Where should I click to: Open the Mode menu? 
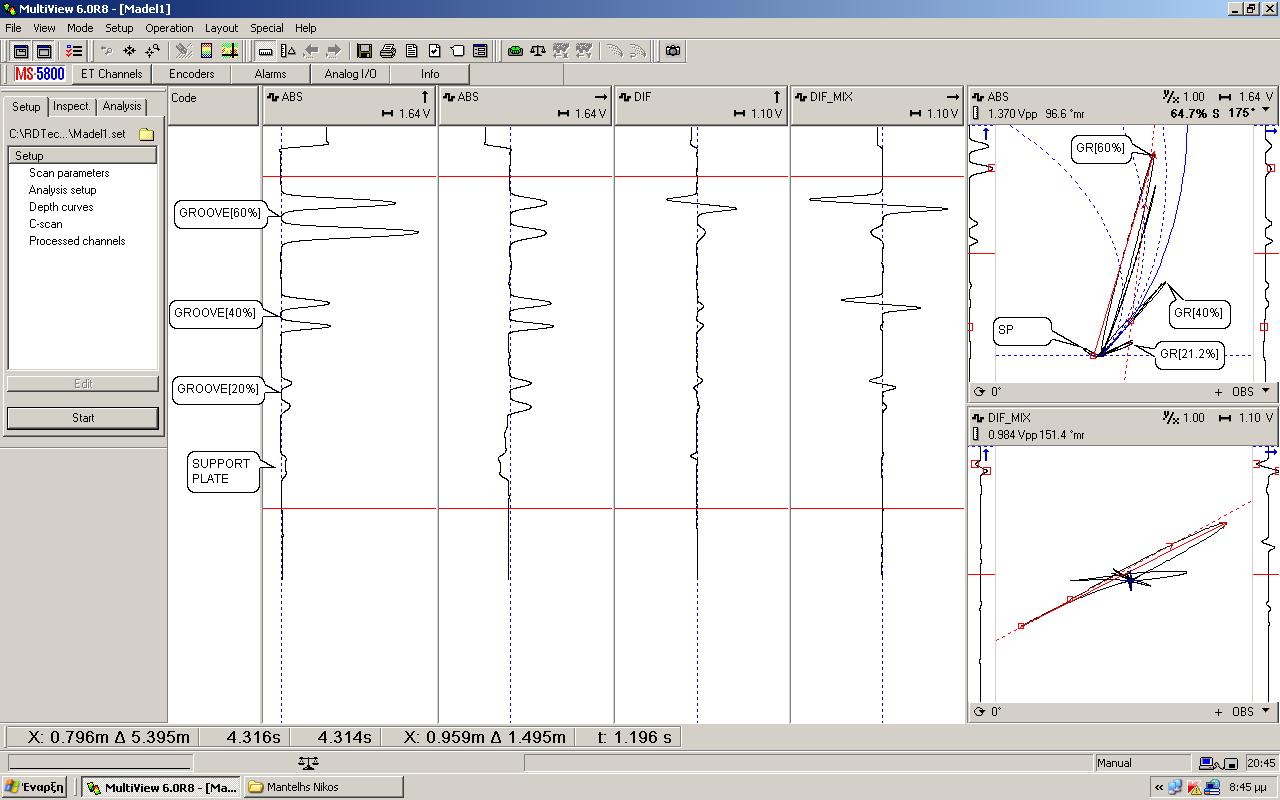tap(80, 28)
